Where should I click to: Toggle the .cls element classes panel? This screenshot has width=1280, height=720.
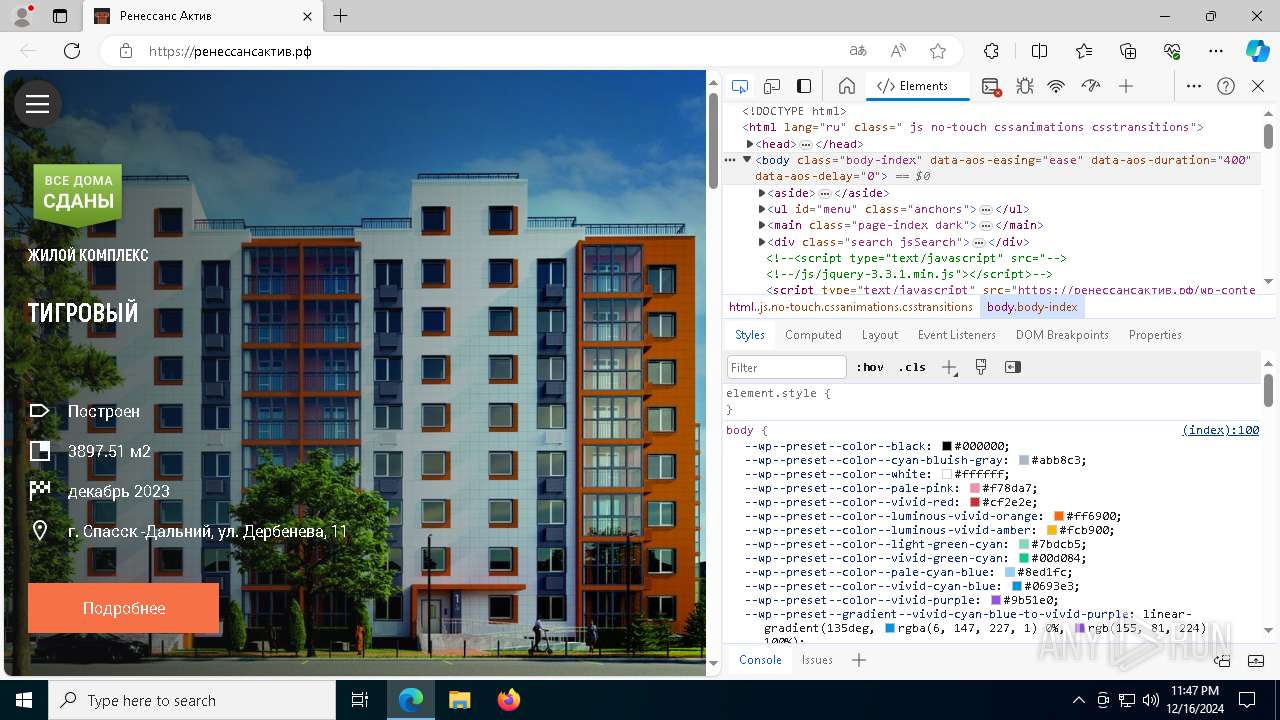pos(912,367)
